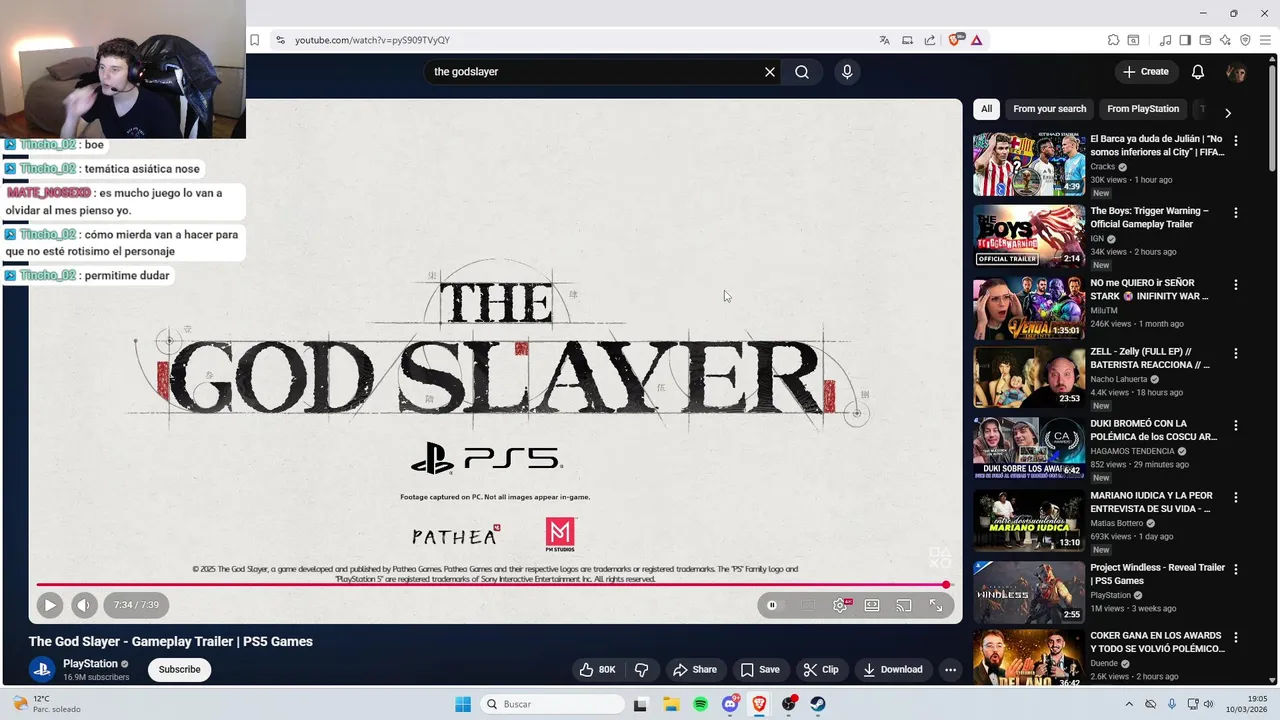
Task: Open video player settings gear
Action: 840,605
